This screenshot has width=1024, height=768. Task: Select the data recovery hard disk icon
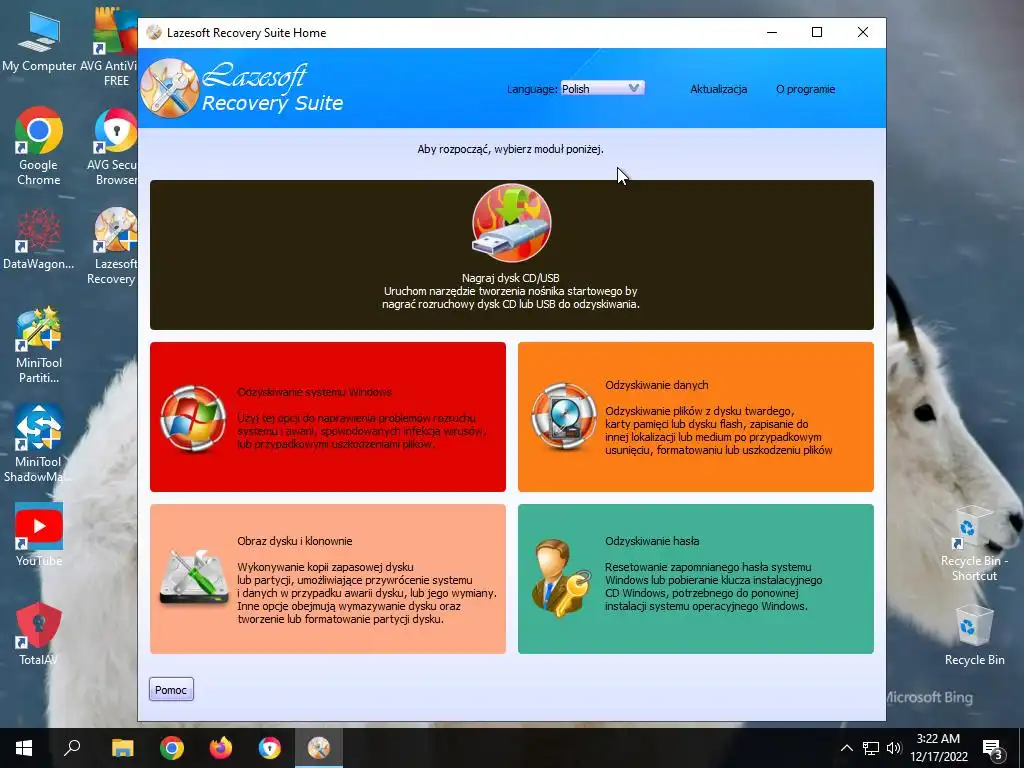564,417
